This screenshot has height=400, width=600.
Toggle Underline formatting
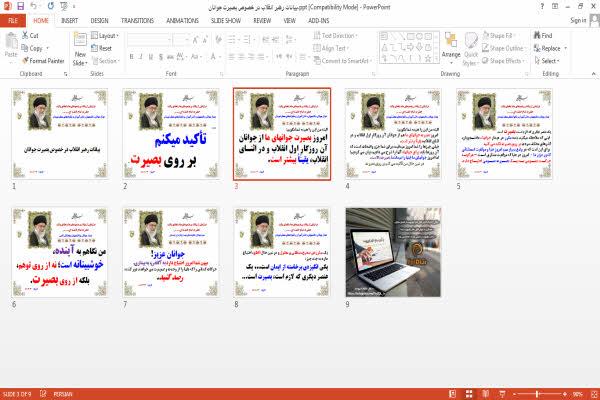151,57
